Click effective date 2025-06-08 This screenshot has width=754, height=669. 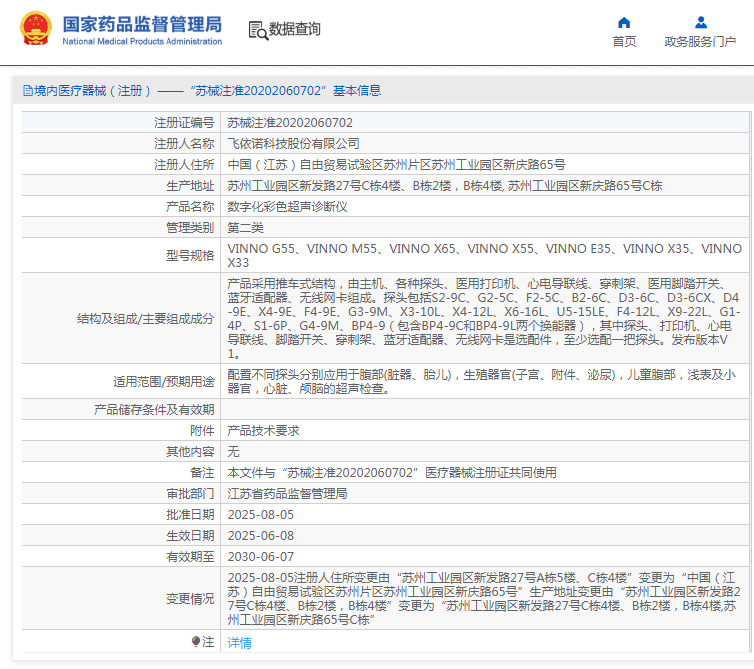point(261,536)
